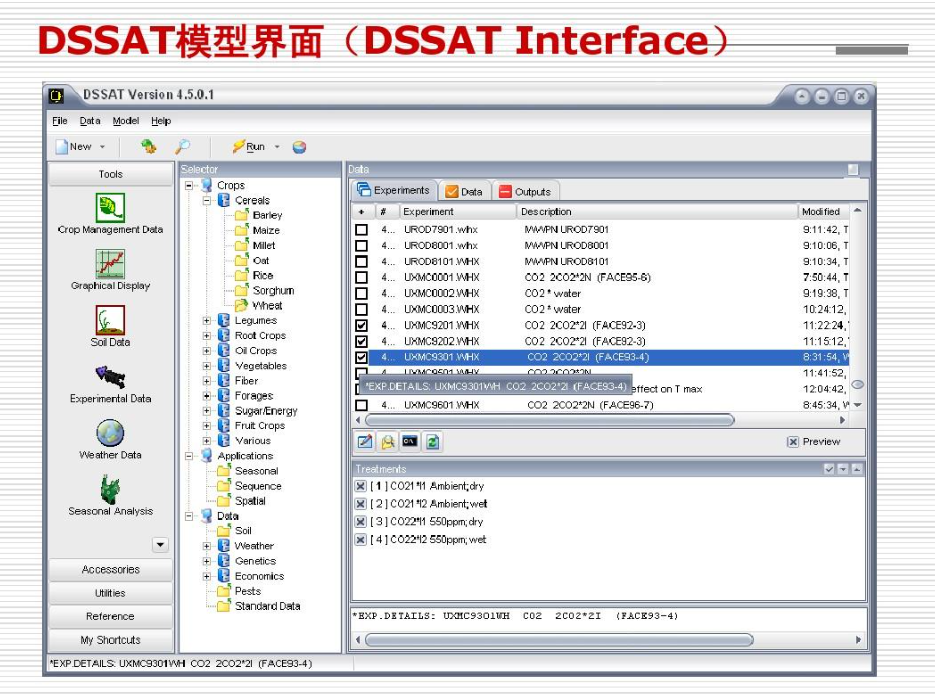Expand the Genetics tree node
This screenshot has width=935, height=694.
[x=207, y=561]
